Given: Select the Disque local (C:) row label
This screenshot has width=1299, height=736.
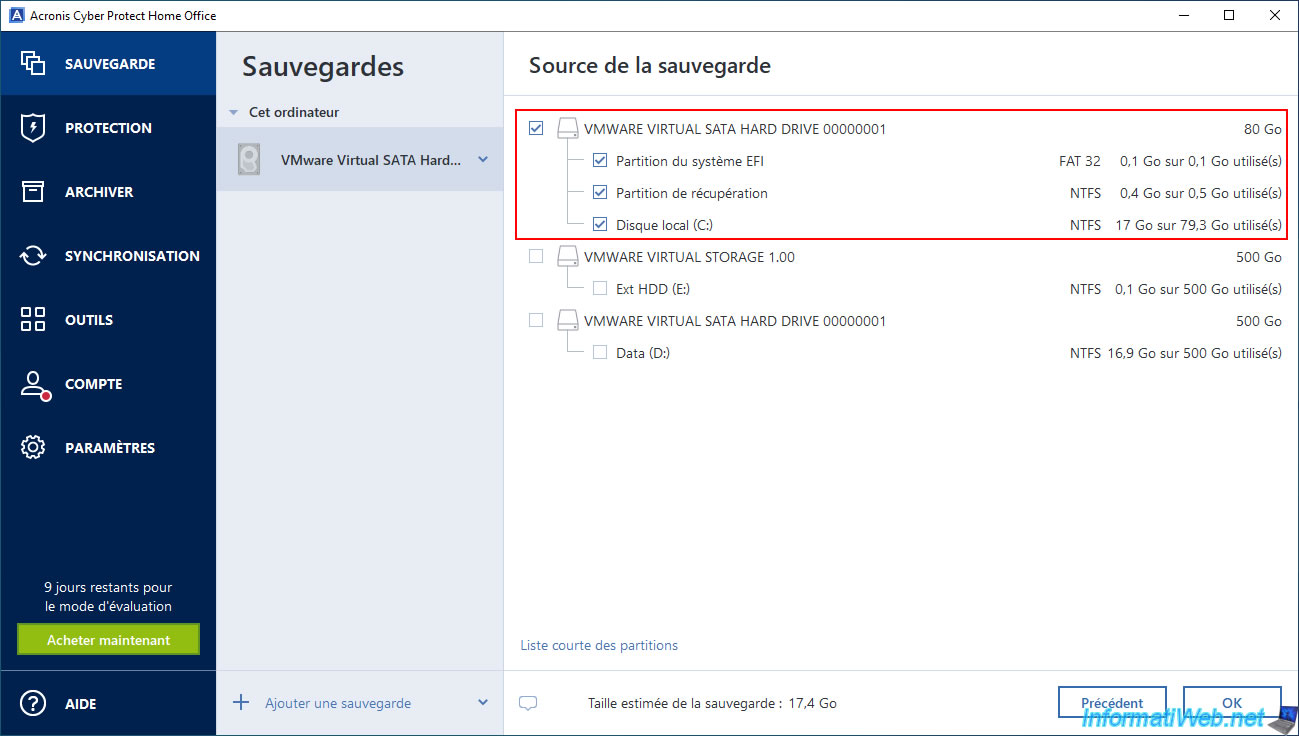Looking at the screenshot, I should (664, 225).
